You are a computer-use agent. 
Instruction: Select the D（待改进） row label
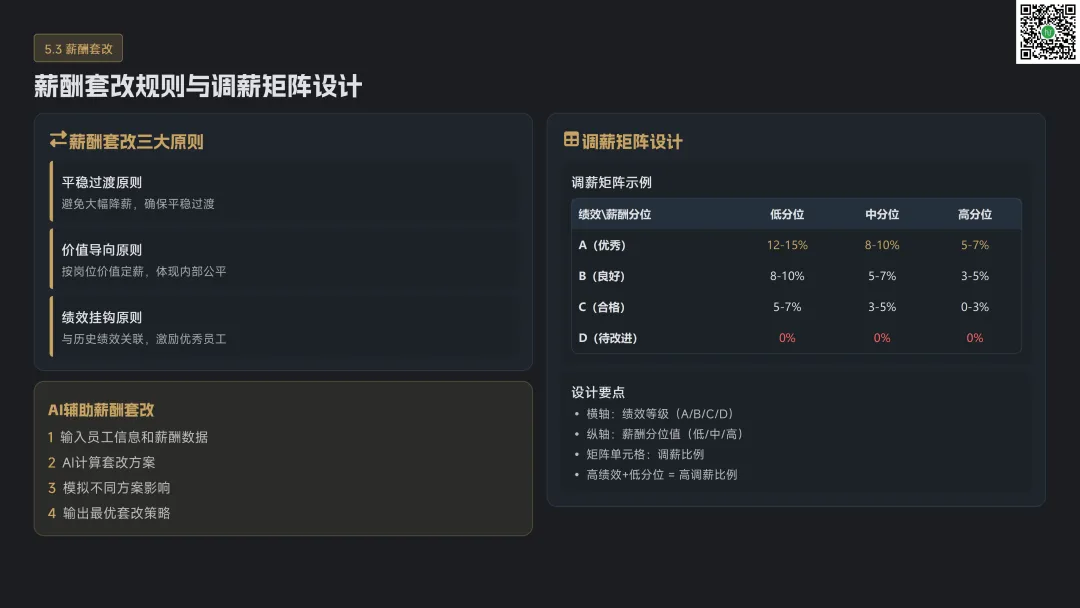[608, 338]
